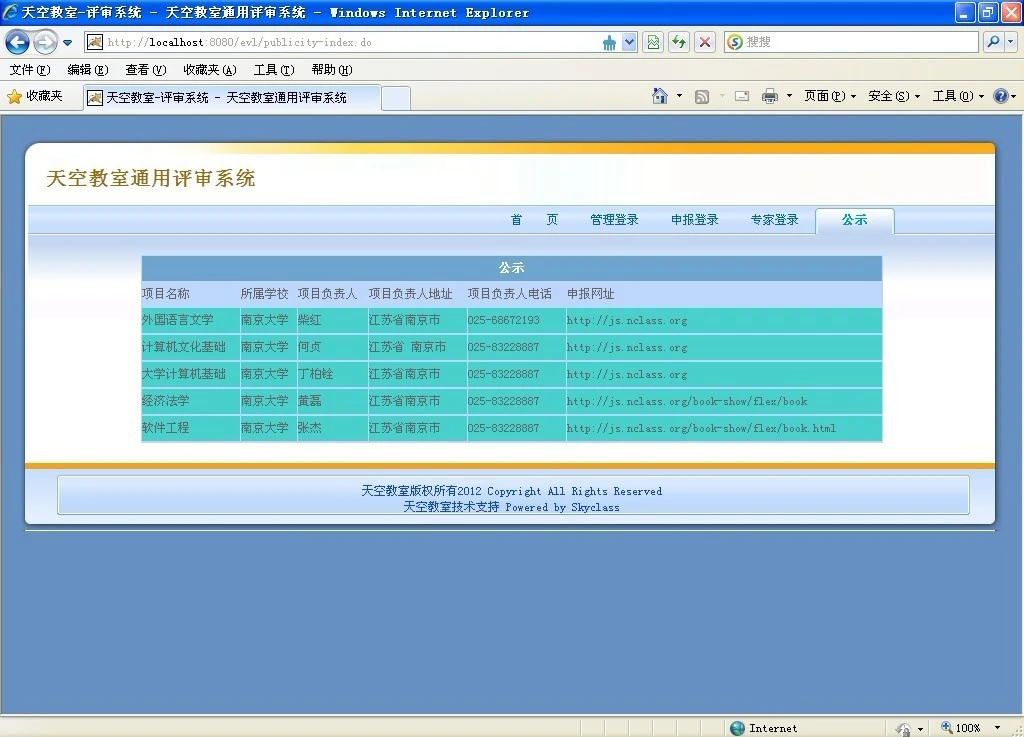
Task: Open the 专家登录 navigation tab
Action: pyautogui.click(x=775, y=220)
